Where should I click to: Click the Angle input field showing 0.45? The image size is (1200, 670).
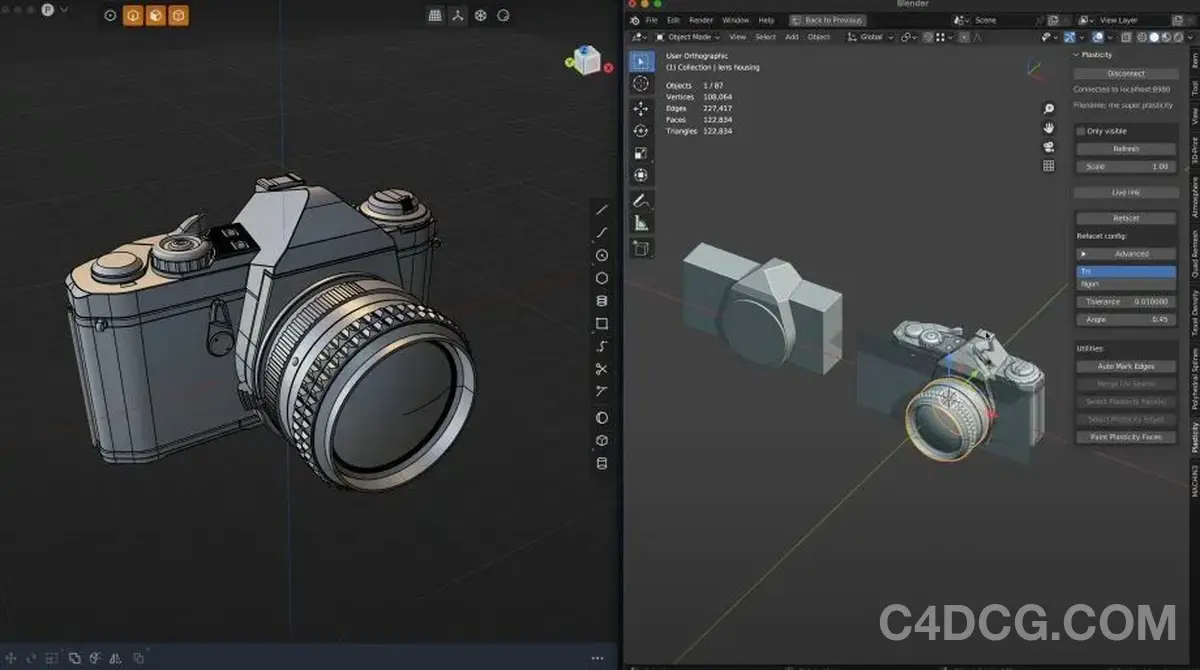[x=1125, y=318]
